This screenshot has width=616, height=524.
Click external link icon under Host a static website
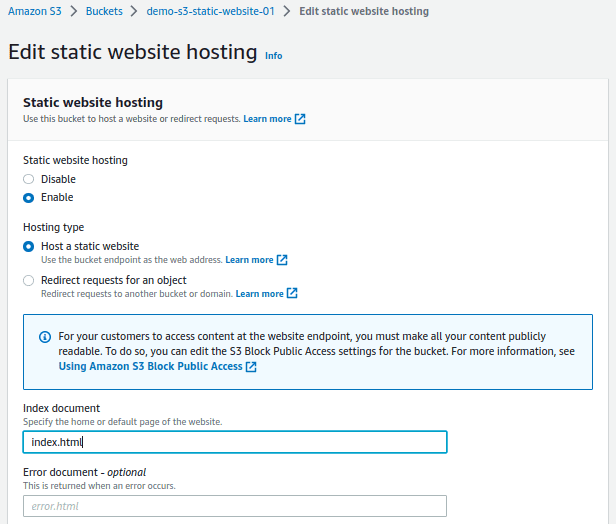282,260
